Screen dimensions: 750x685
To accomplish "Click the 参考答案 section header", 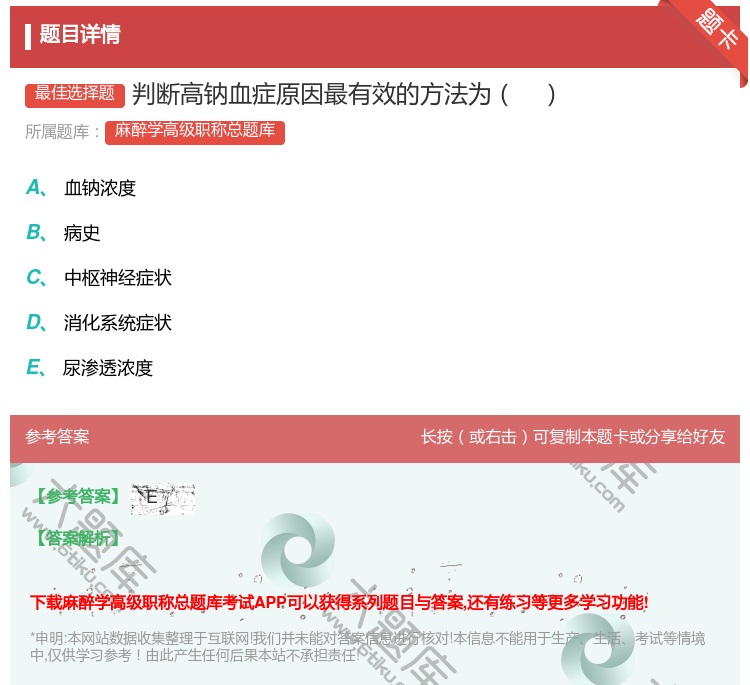I will [57, 437].
